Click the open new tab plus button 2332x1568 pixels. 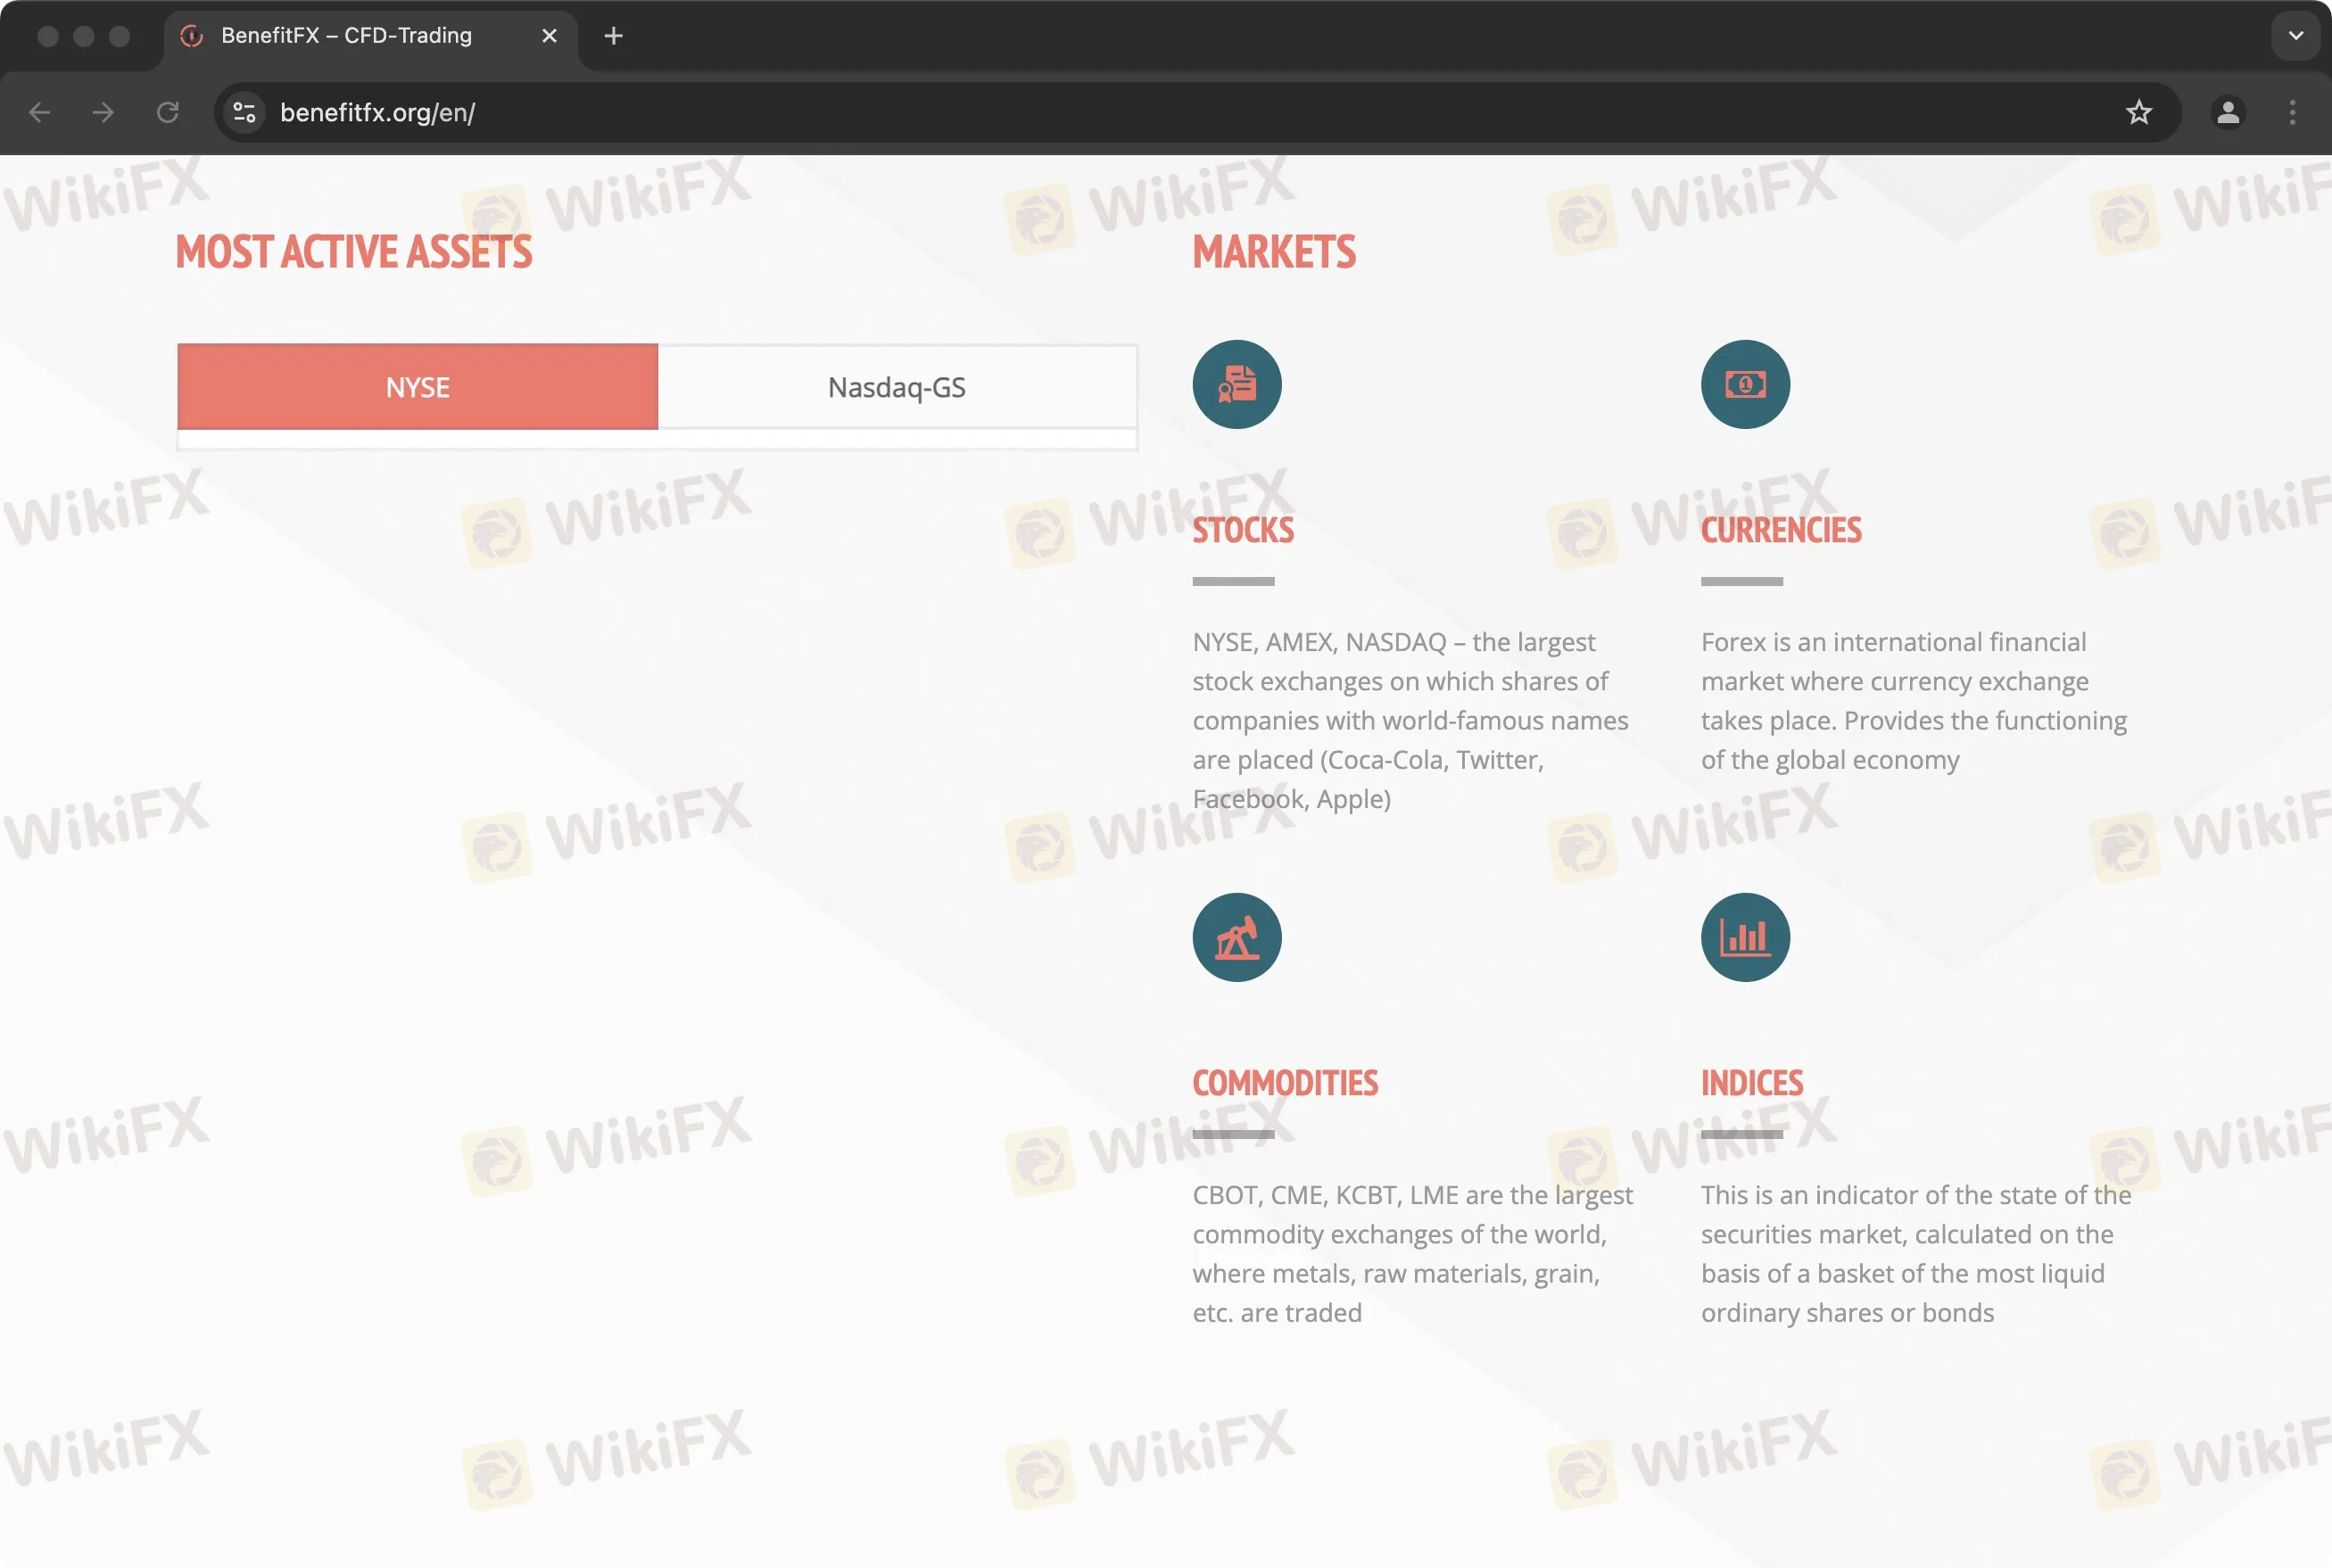(610, 35)
